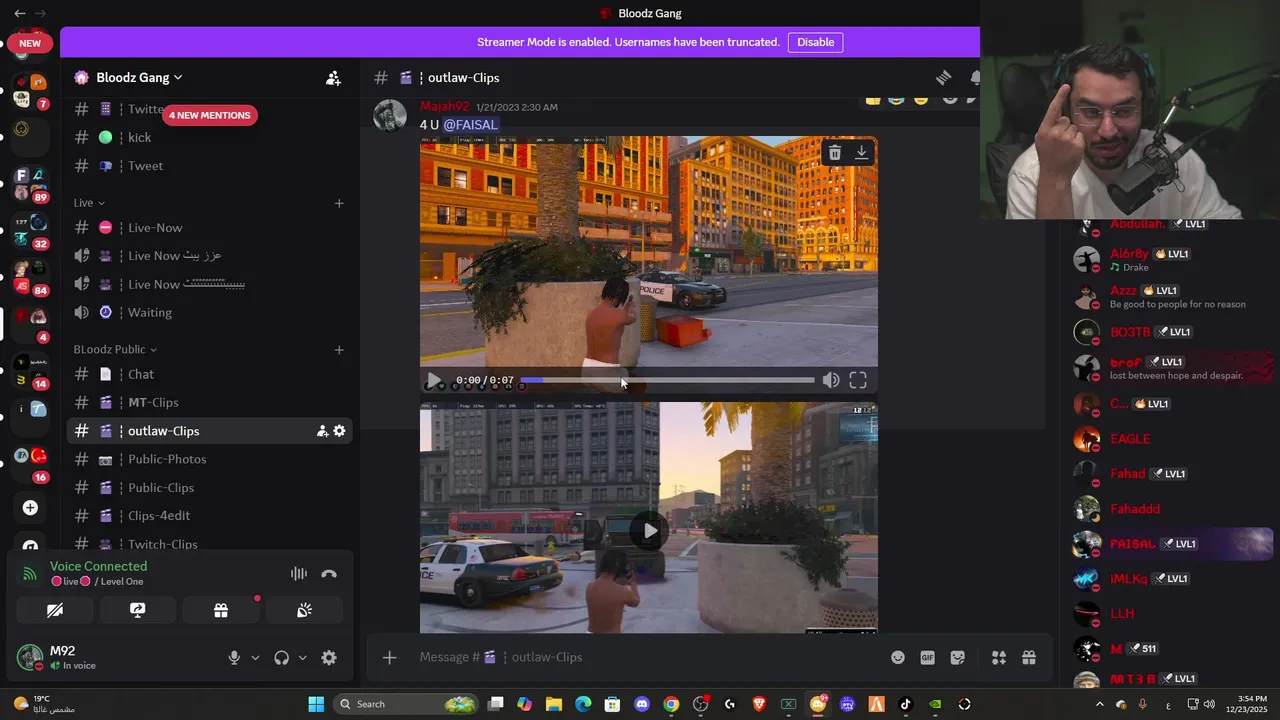Collapse the Live category
Image resolution: width=1280 pixels, height=720 pixels.
click(x=89, y=203)
